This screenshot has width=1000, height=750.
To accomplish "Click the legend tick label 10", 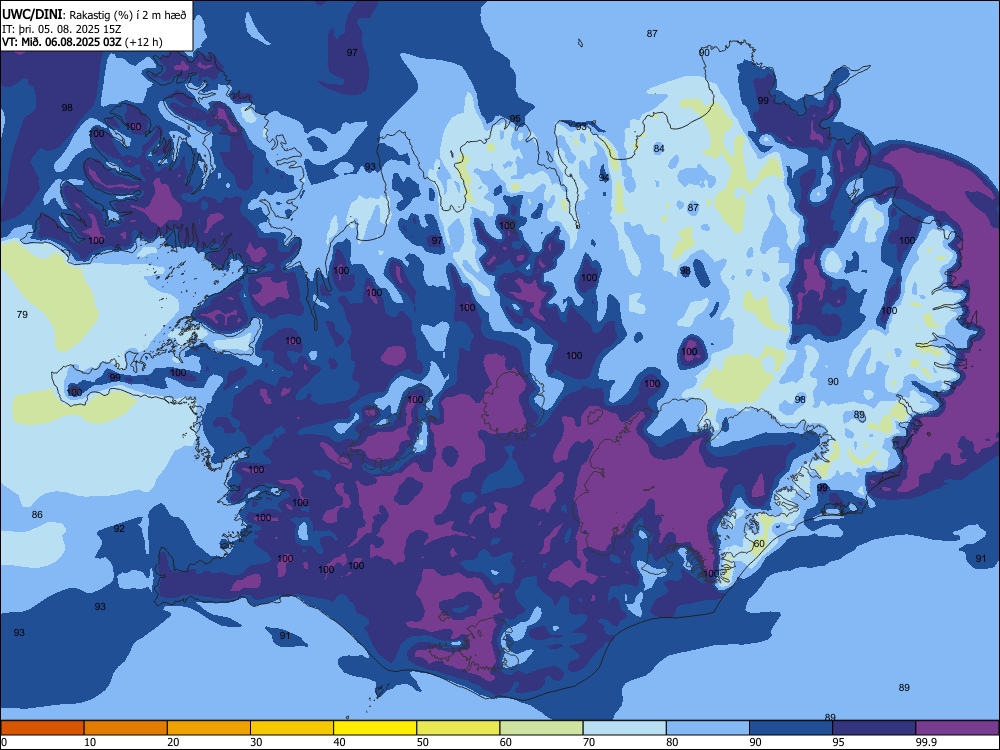I will [90, 742].
